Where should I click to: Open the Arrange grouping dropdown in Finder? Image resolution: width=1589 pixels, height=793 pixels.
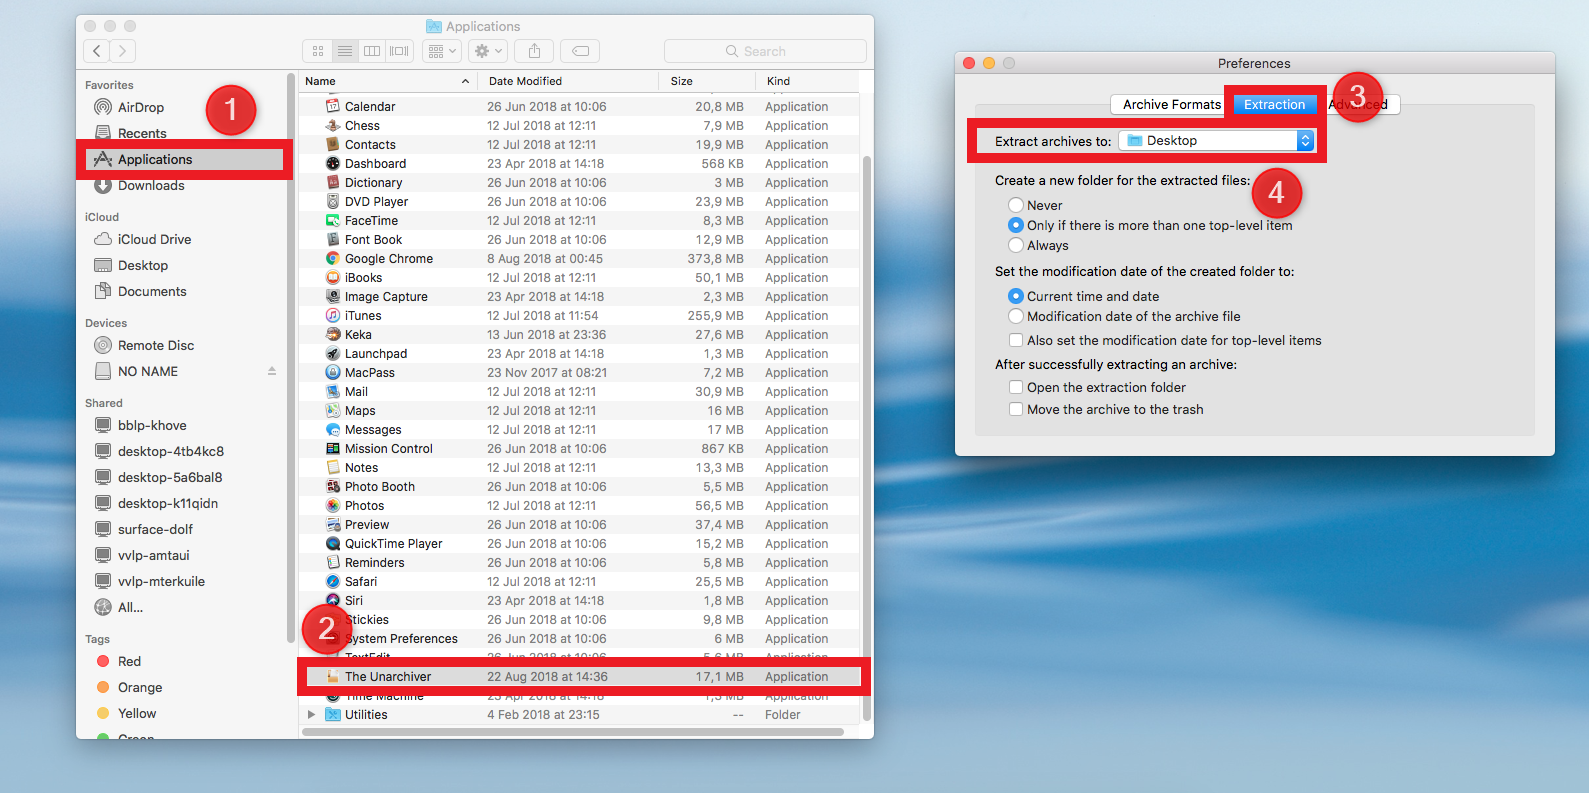click(x=441, y=51)
